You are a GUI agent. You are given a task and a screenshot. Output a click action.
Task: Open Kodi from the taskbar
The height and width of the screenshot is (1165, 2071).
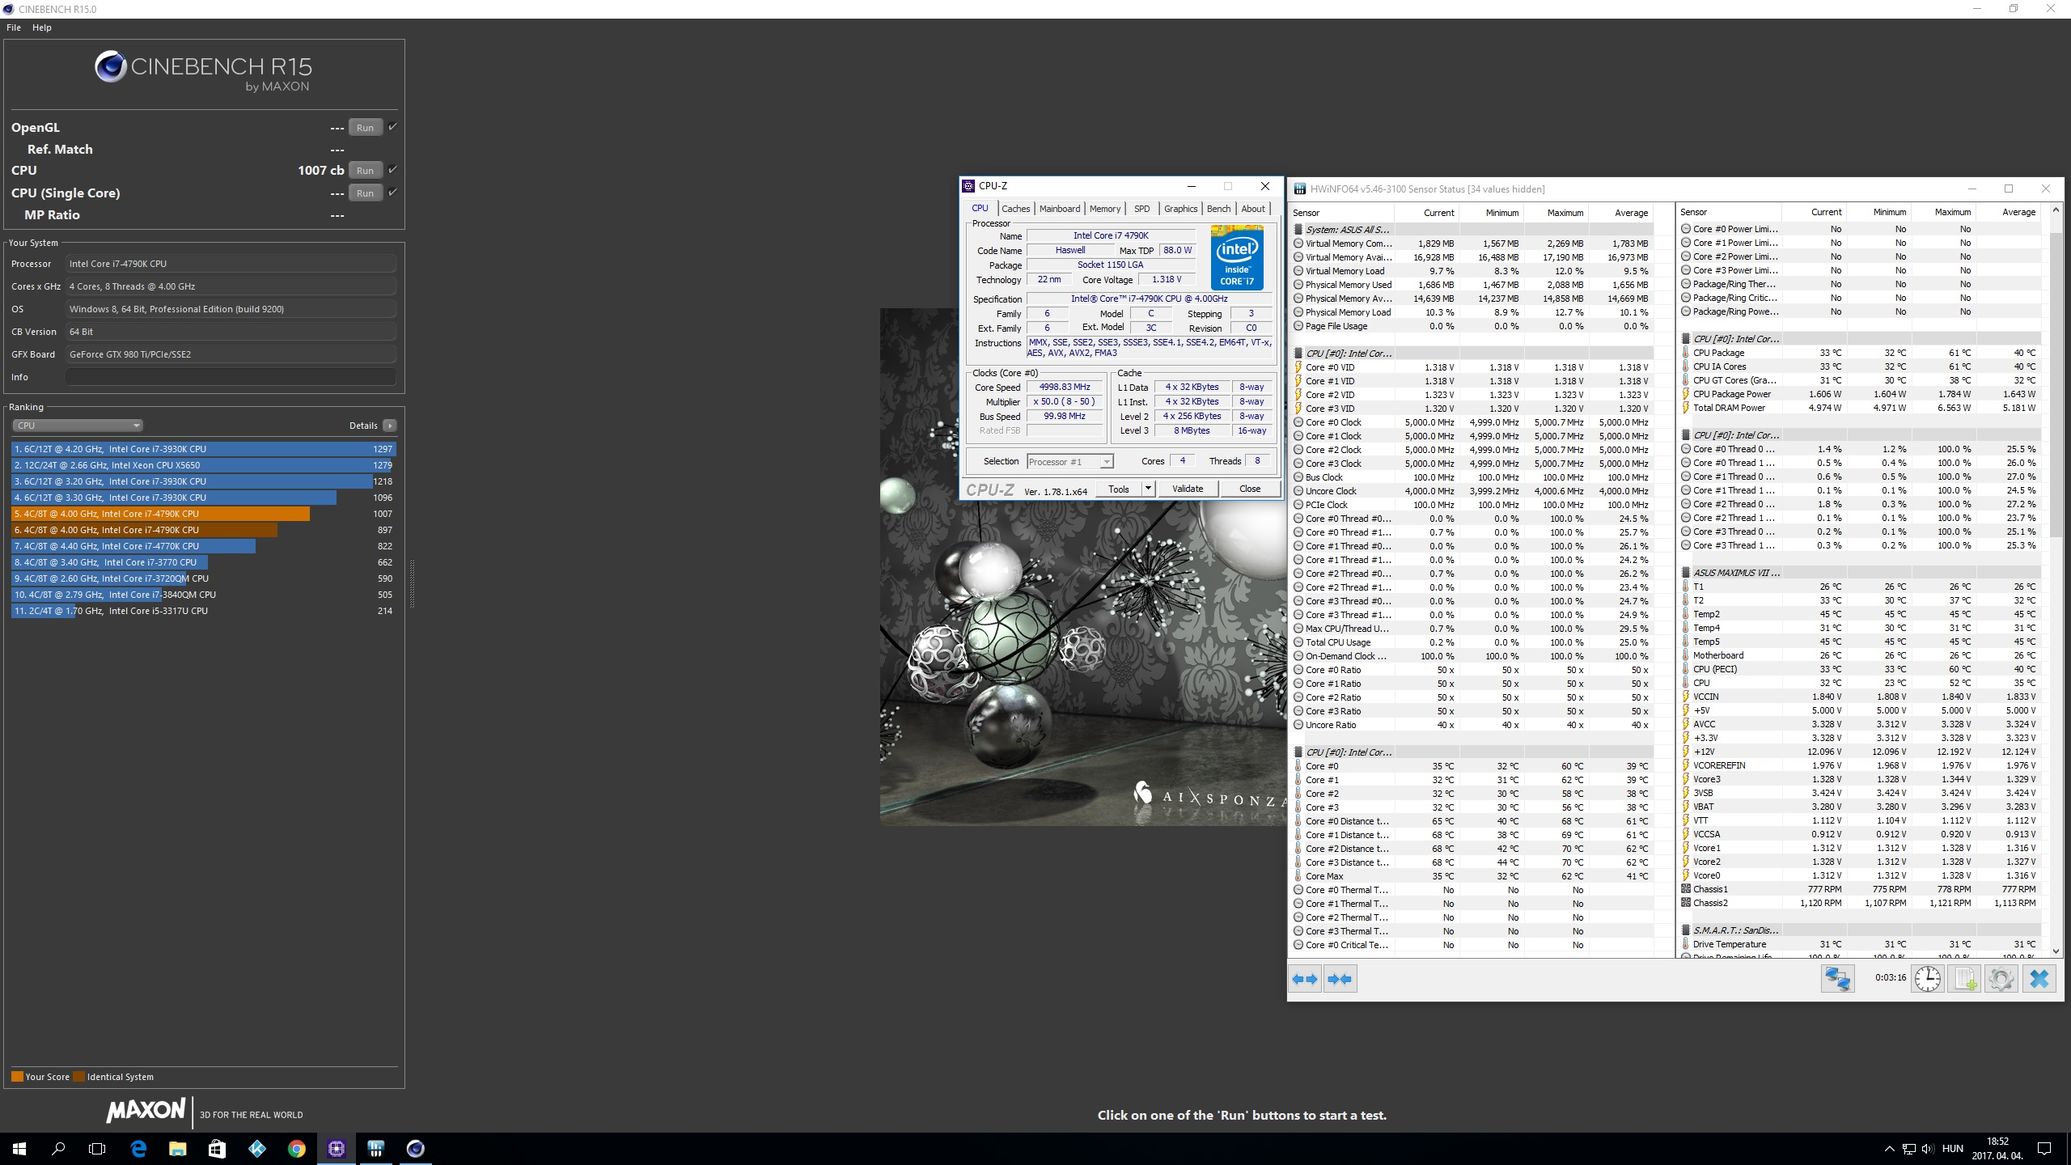257,1149
